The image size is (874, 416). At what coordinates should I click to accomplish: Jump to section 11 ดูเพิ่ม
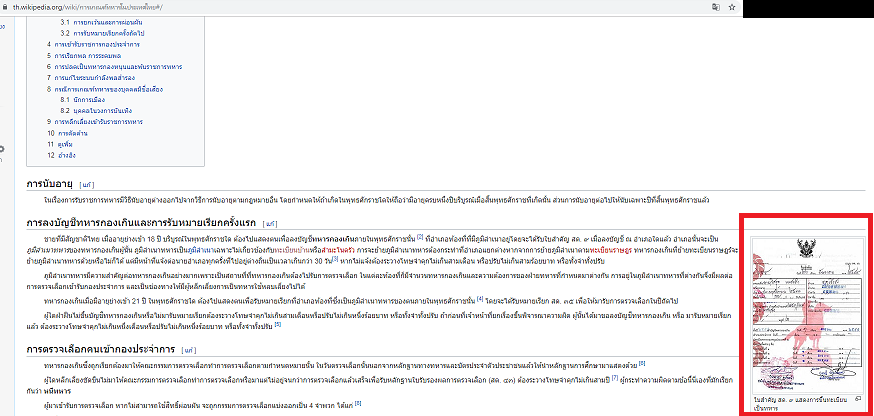point(60,144)
